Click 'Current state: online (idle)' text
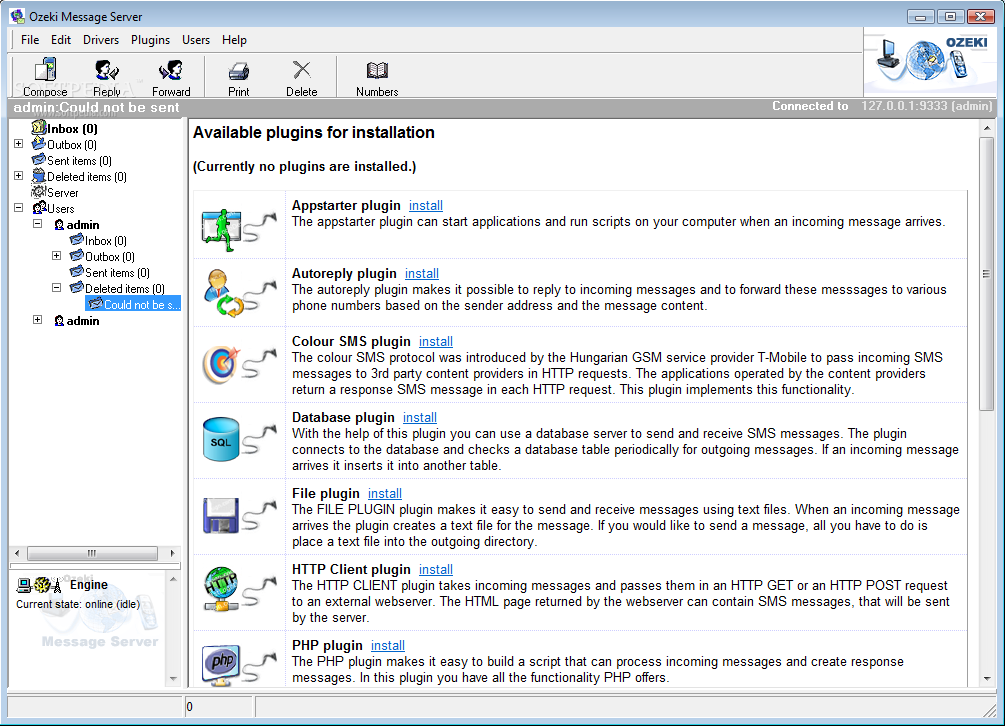Viewport: 1005px width, 726px height. (x=78, y=604)
